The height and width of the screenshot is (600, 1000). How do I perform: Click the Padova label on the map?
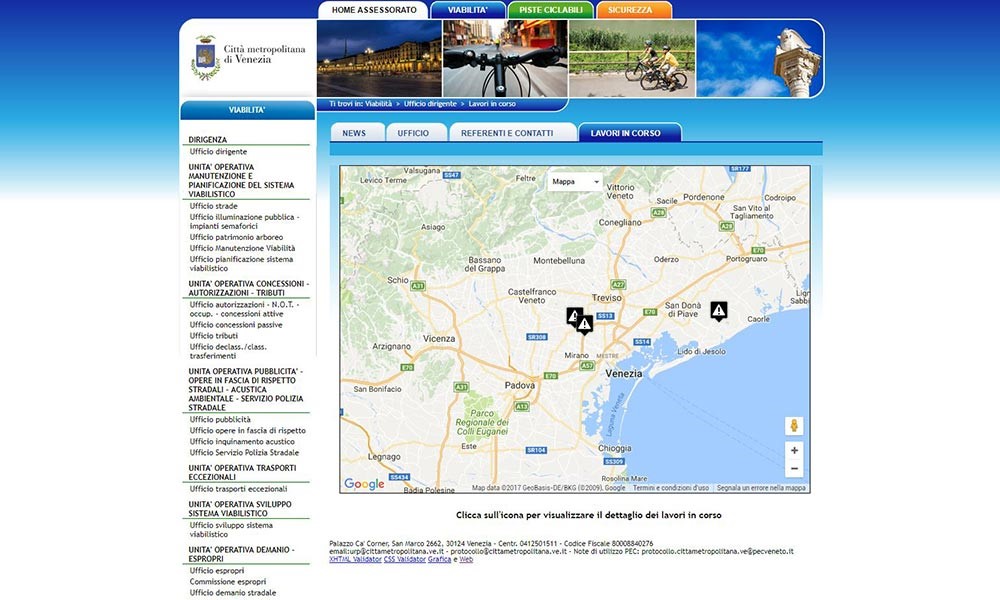click(520, 385)
